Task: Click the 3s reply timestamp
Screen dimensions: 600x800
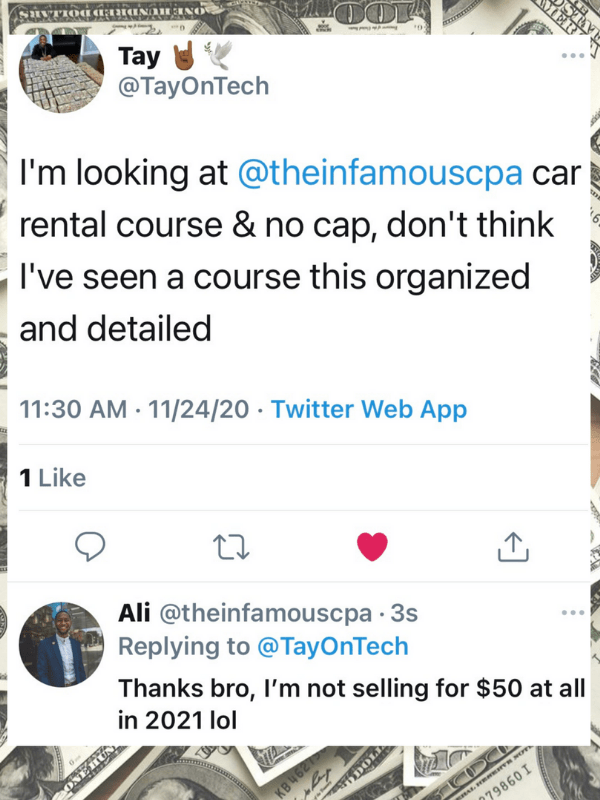Action: tap(405, 611)
